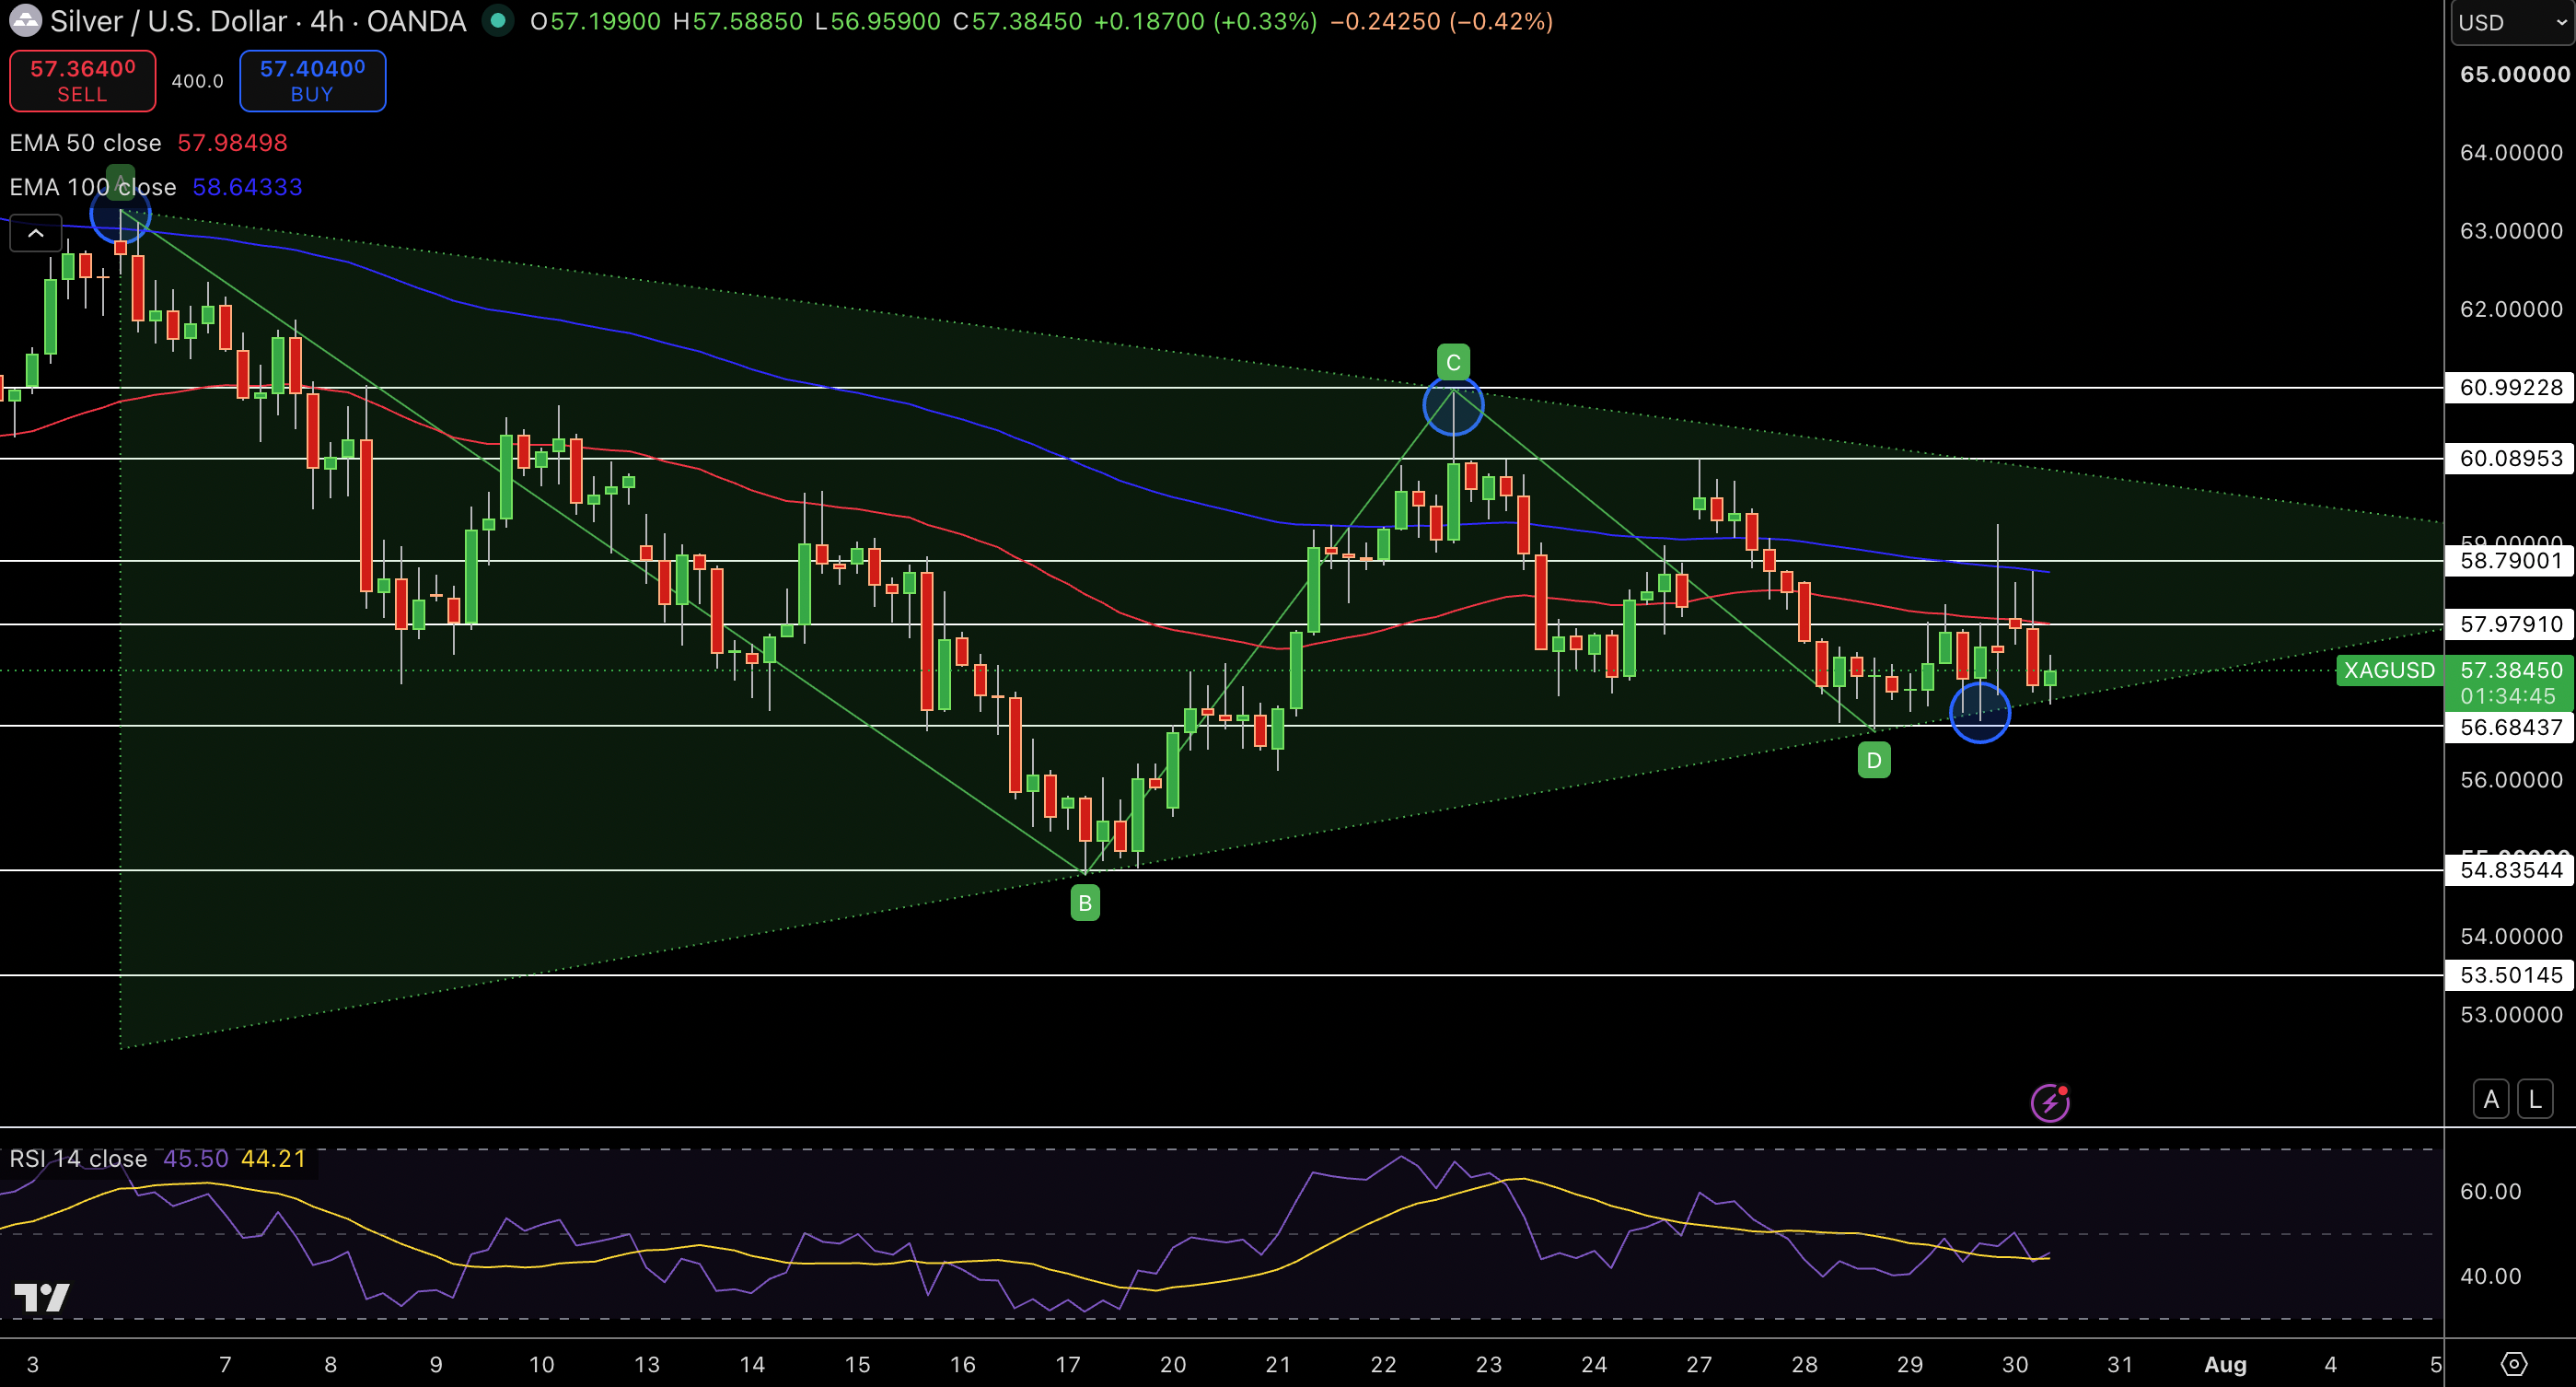Click the EMA 100 close indicator legend
The width and height of the screenshot is (2576, 1387).
pyautogui.click(x=93, y=187)
